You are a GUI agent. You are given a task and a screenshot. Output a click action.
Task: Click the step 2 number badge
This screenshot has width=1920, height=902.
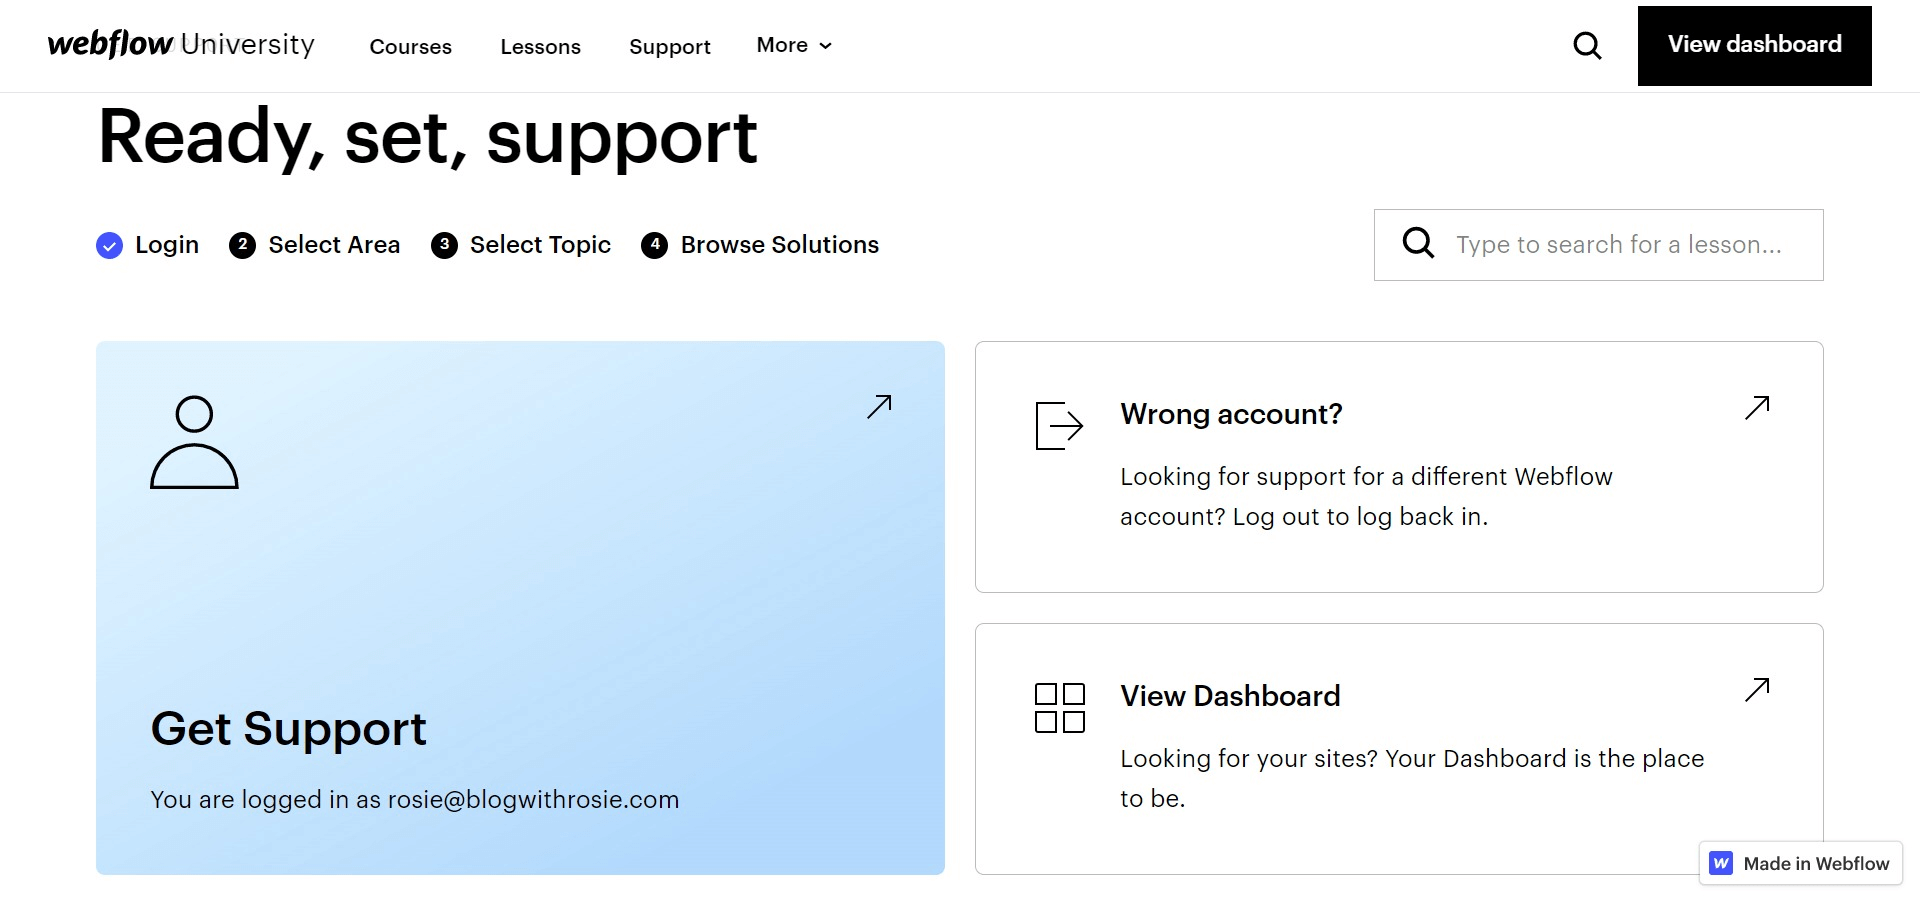[242, 245]
